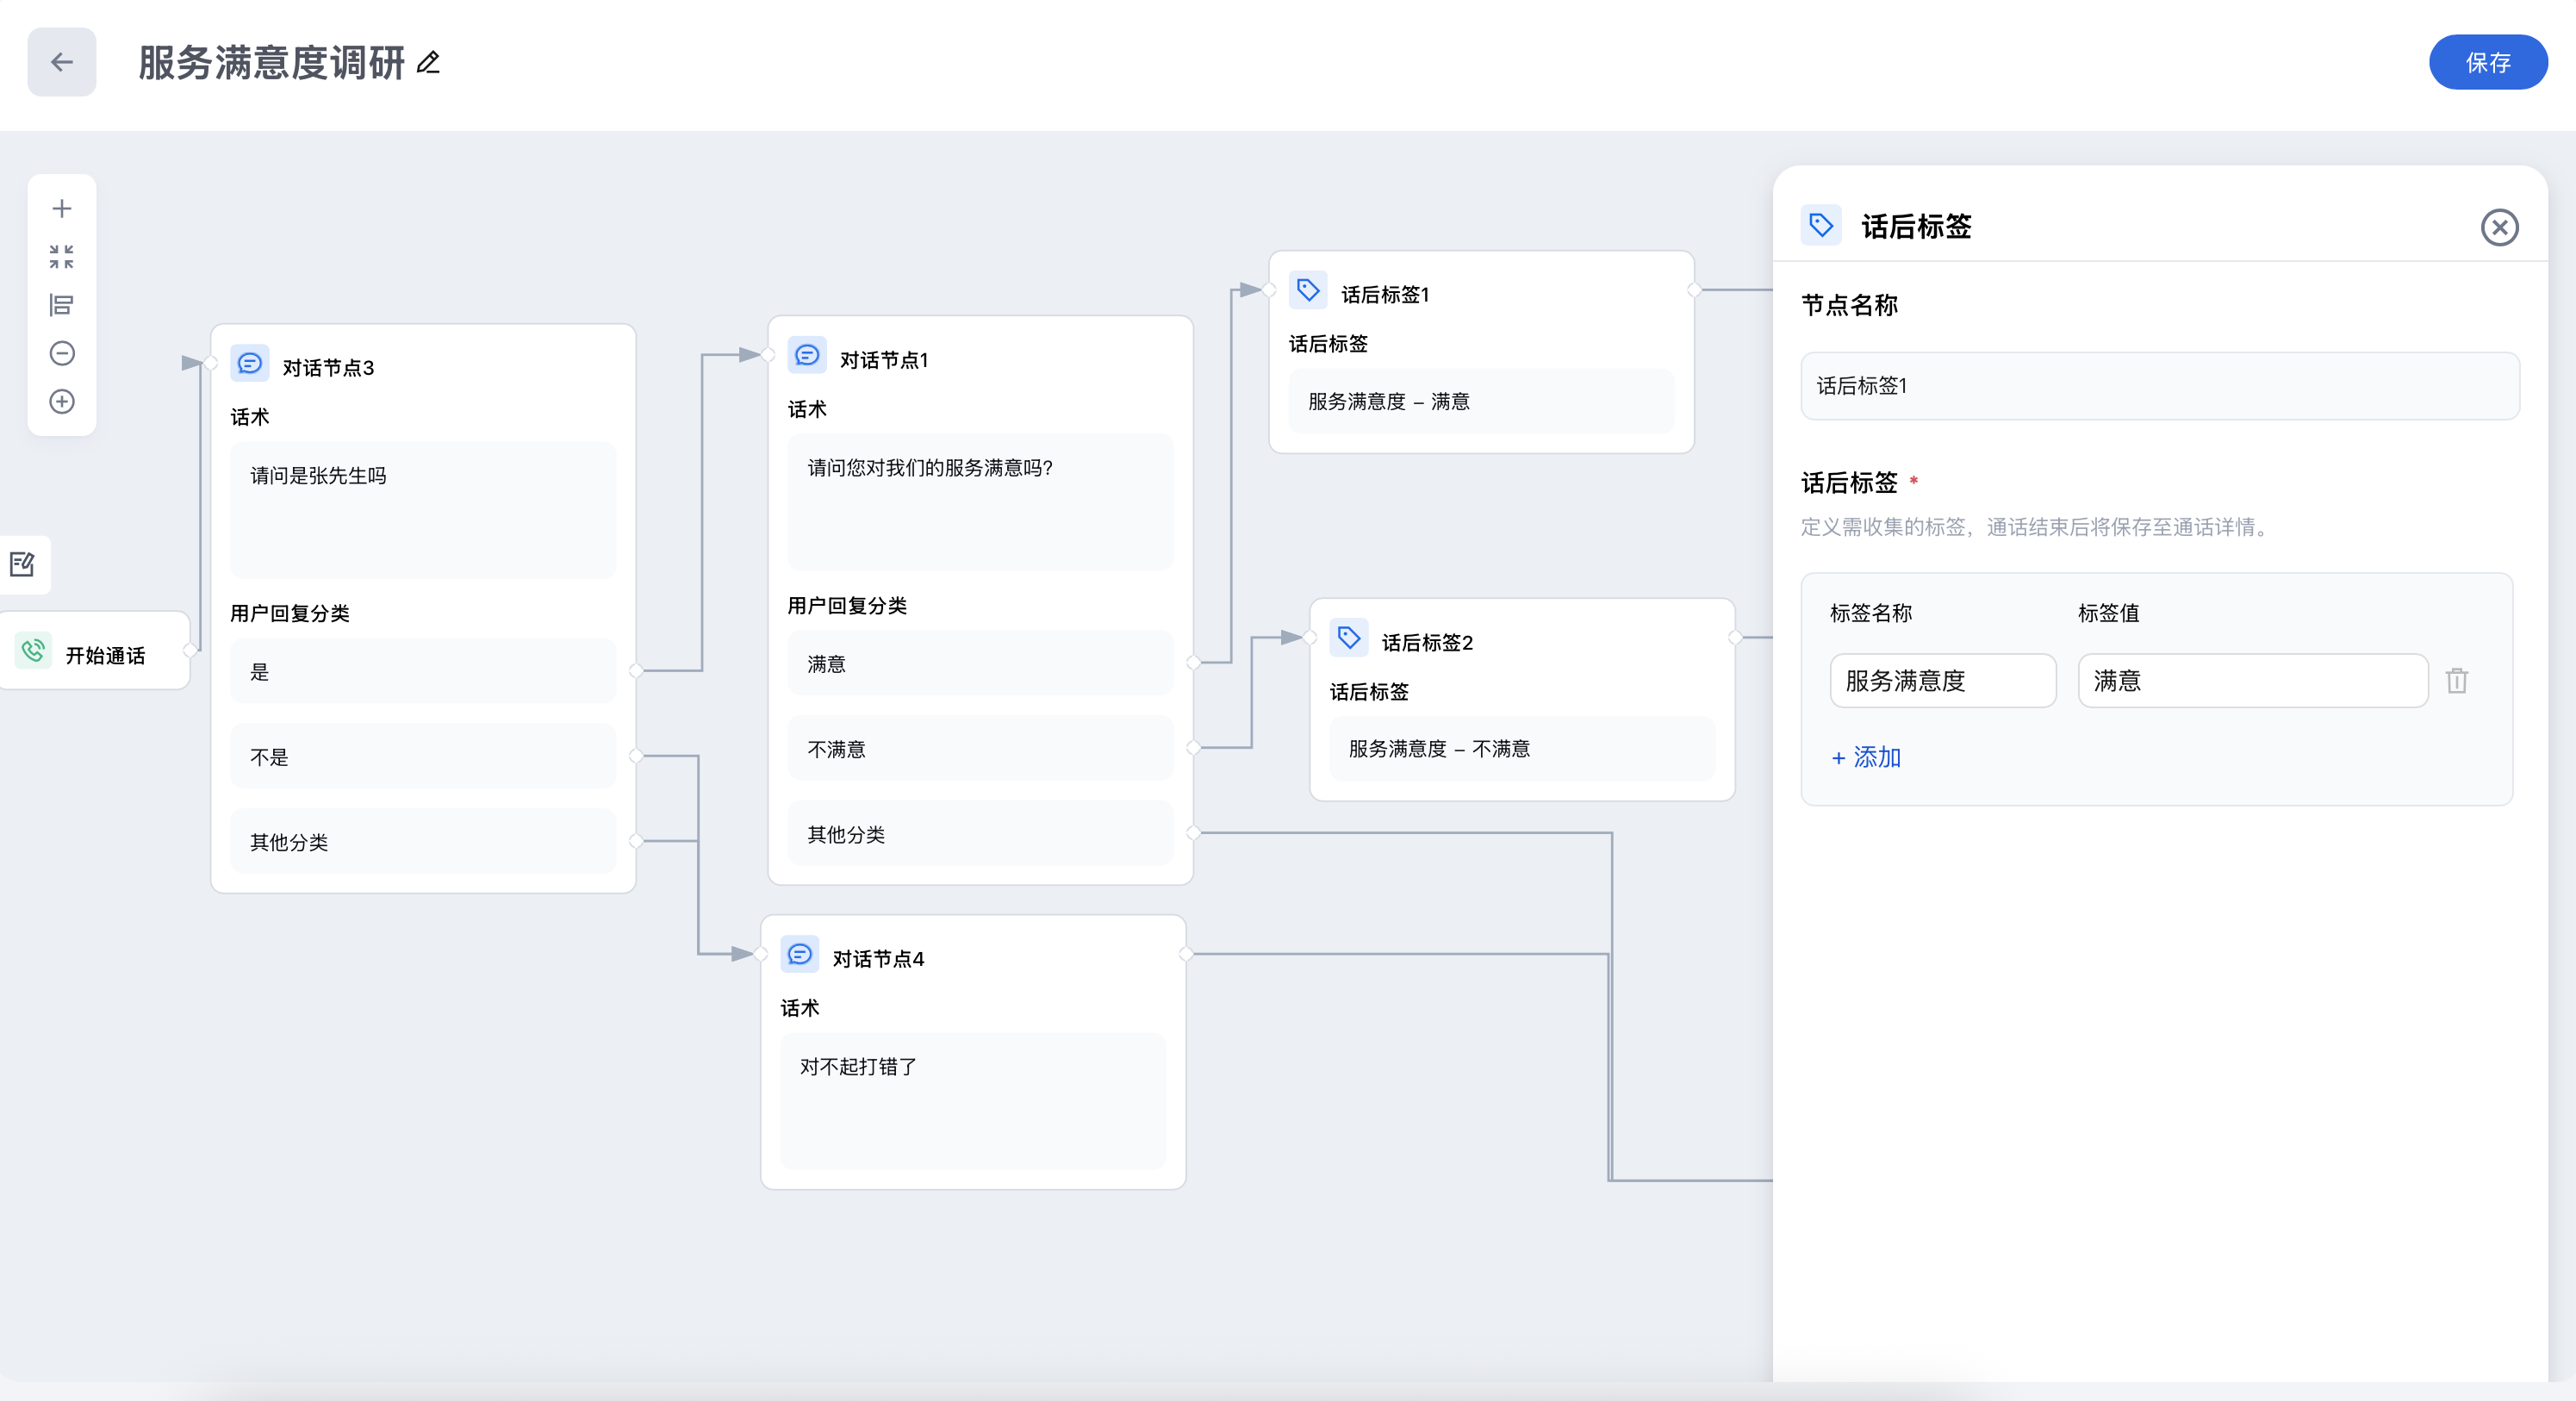2576x1401 pixels.
Task: Click the 节点名称 input field
Action: pyautogui.click(x=2159, y=386)
